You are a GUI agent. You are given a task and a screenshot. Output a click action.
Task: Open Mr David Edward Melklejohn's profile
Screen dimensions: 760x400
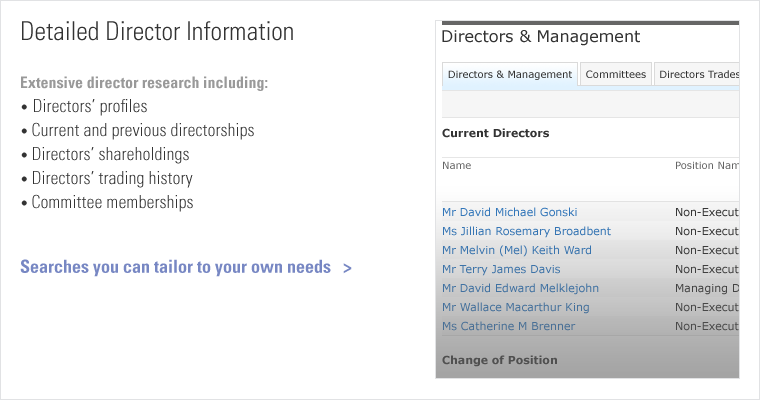pyautogui.click(x=520, y=288)
